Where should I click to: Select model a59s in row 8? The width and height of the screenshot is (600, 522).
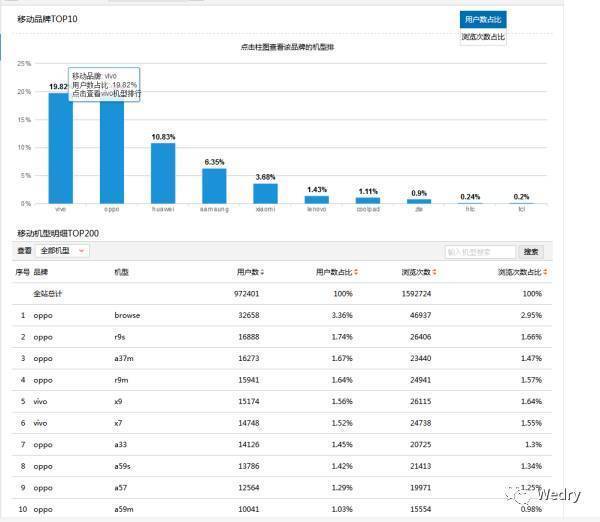pyautogui.click(x=122, y=466)
